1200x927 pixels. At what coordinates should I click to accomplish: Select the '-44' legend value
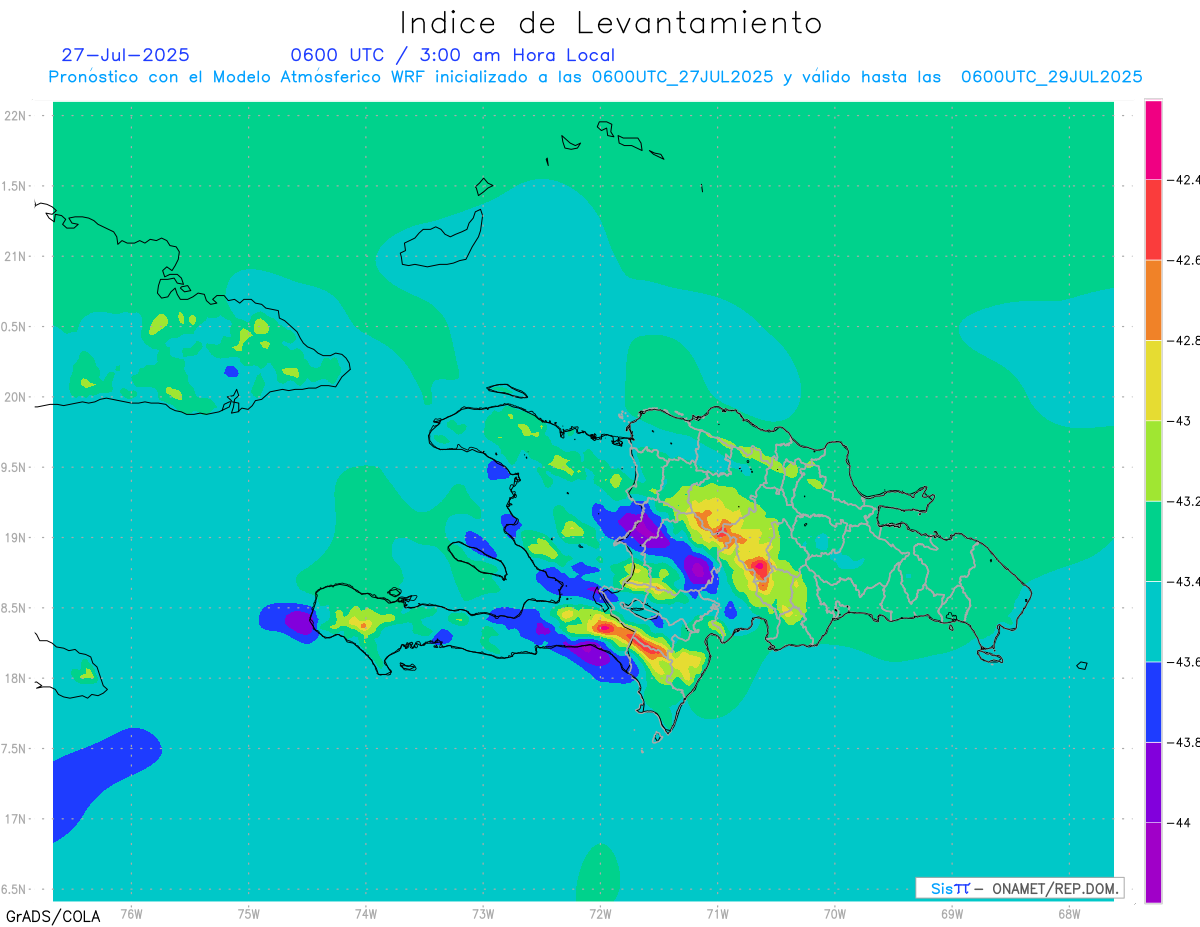point(1179,822)
